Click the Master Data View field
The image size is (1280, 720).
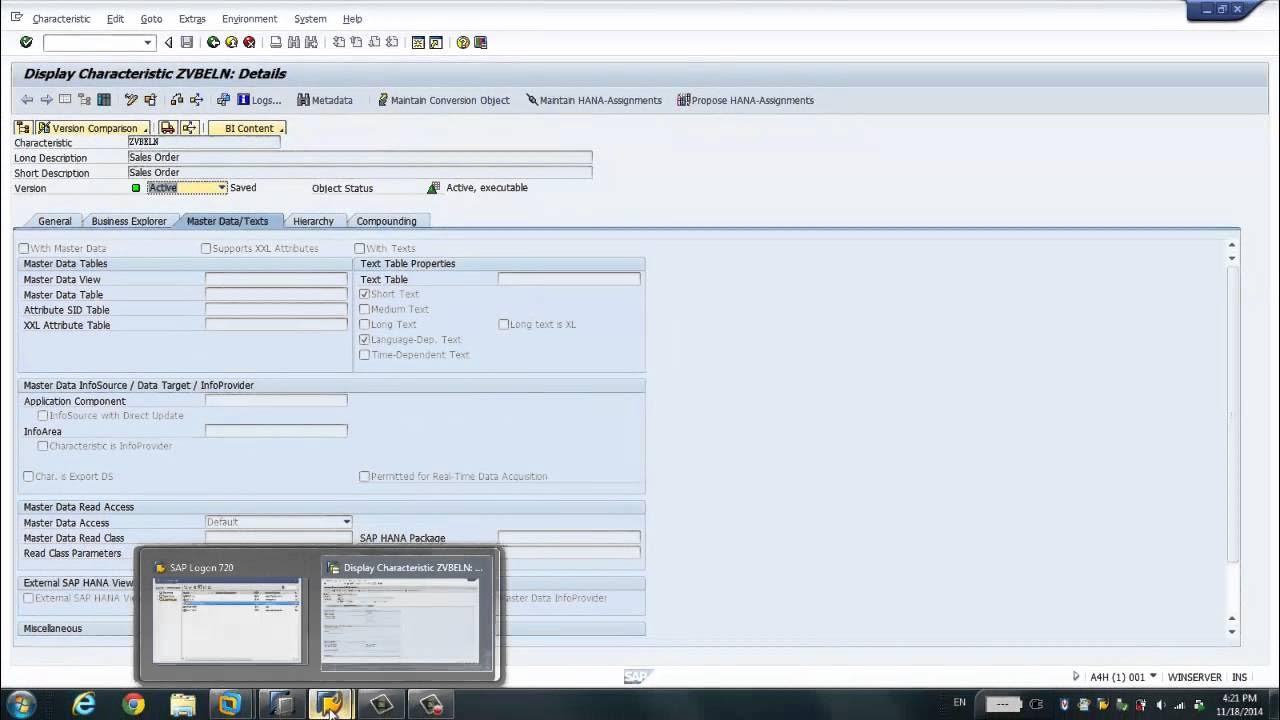click(276, 279)
